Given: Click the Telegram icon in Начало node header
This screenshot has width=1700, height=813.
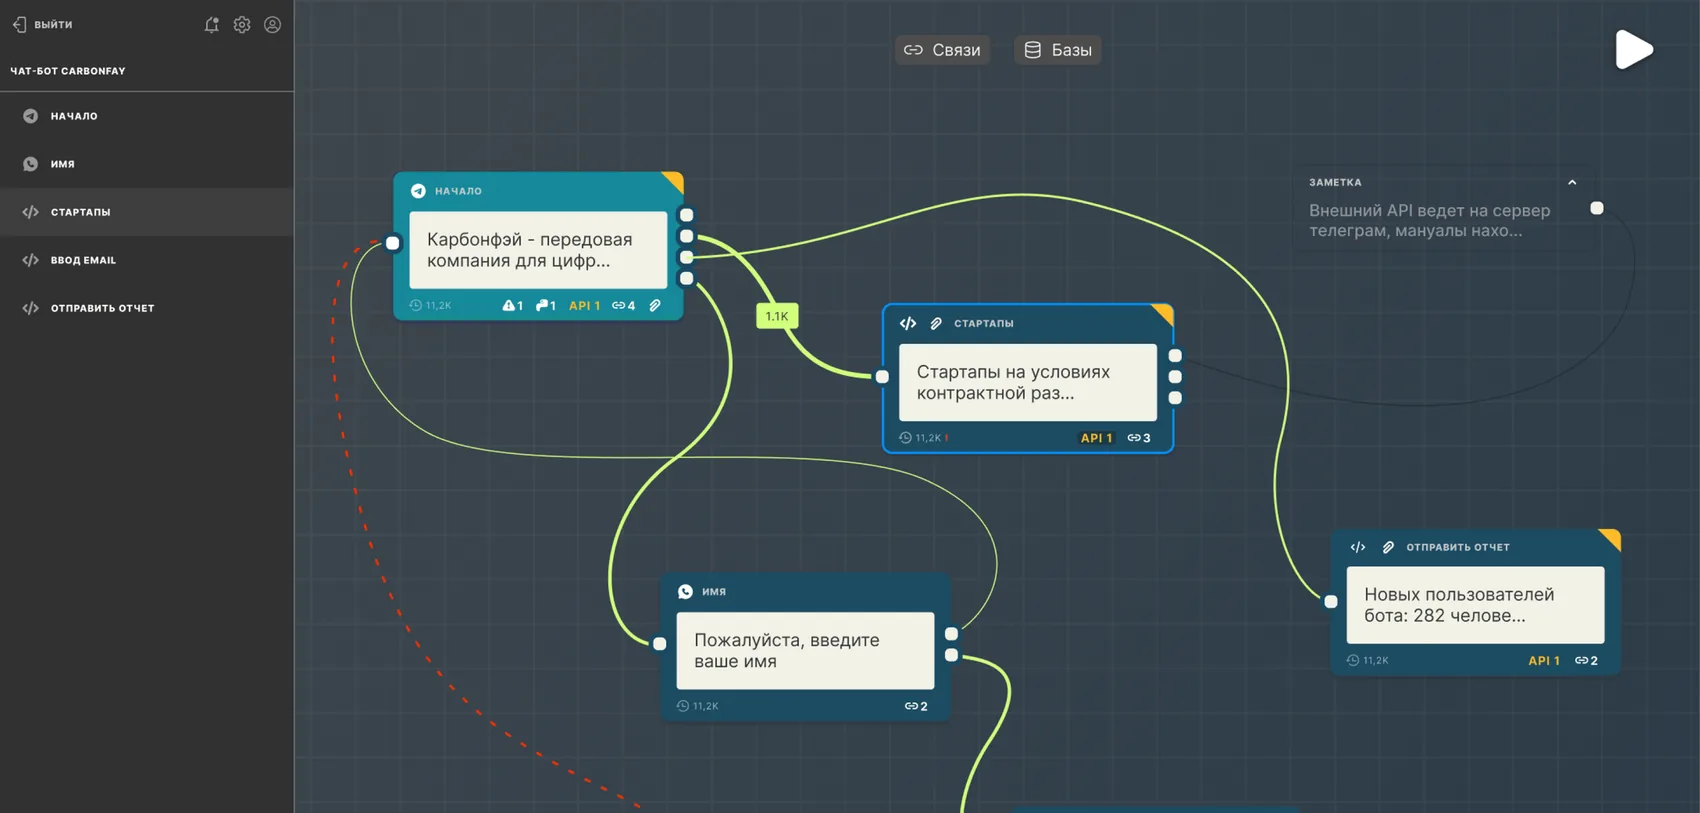Looking at the screenshot, I should tap(418, 190).
